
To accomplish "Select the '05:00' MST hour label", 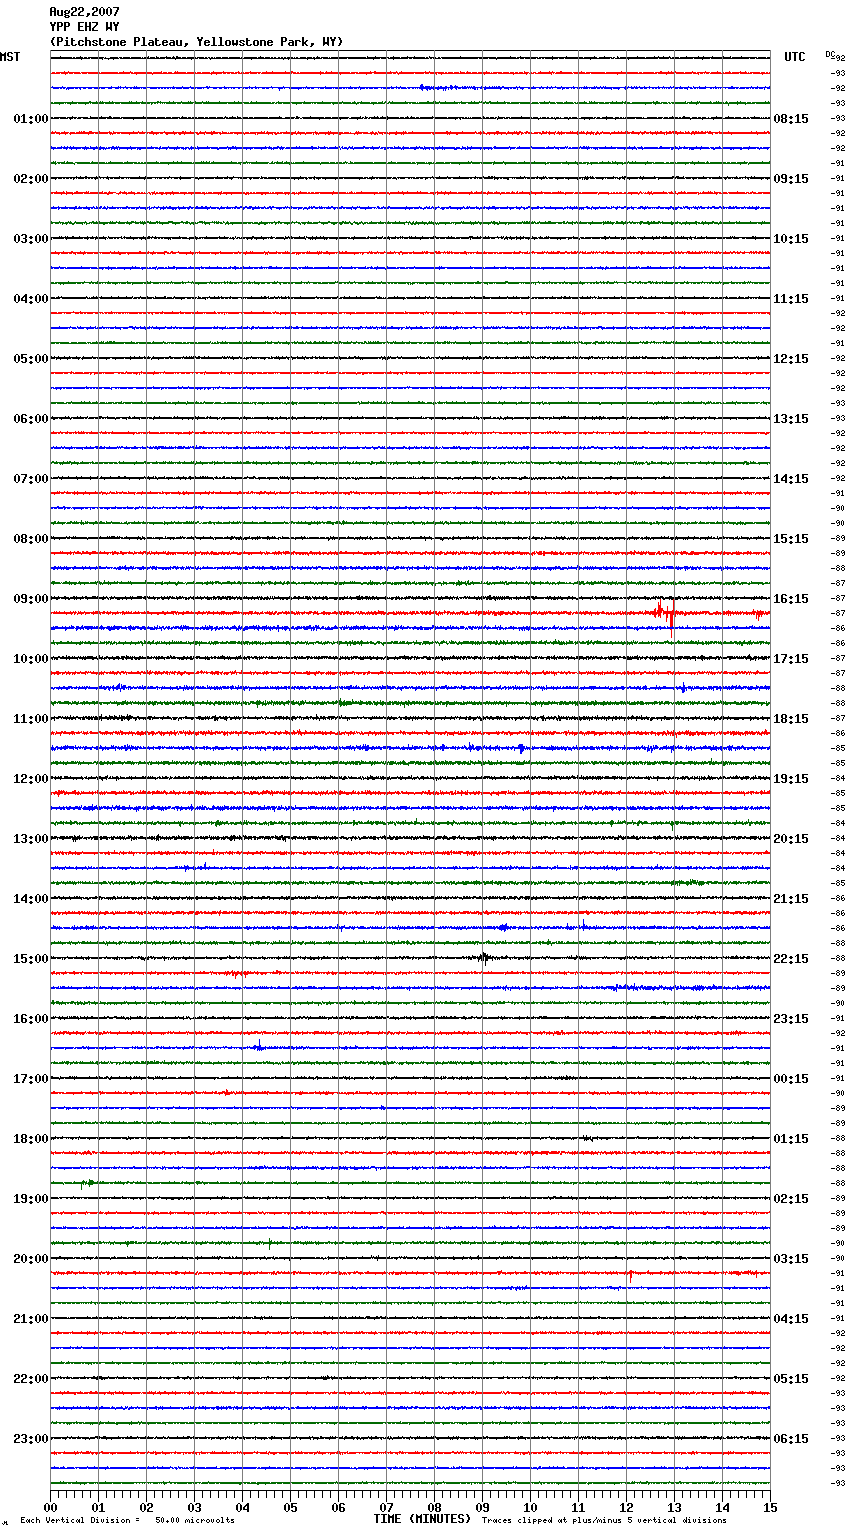I will click(x=30, y=359).
